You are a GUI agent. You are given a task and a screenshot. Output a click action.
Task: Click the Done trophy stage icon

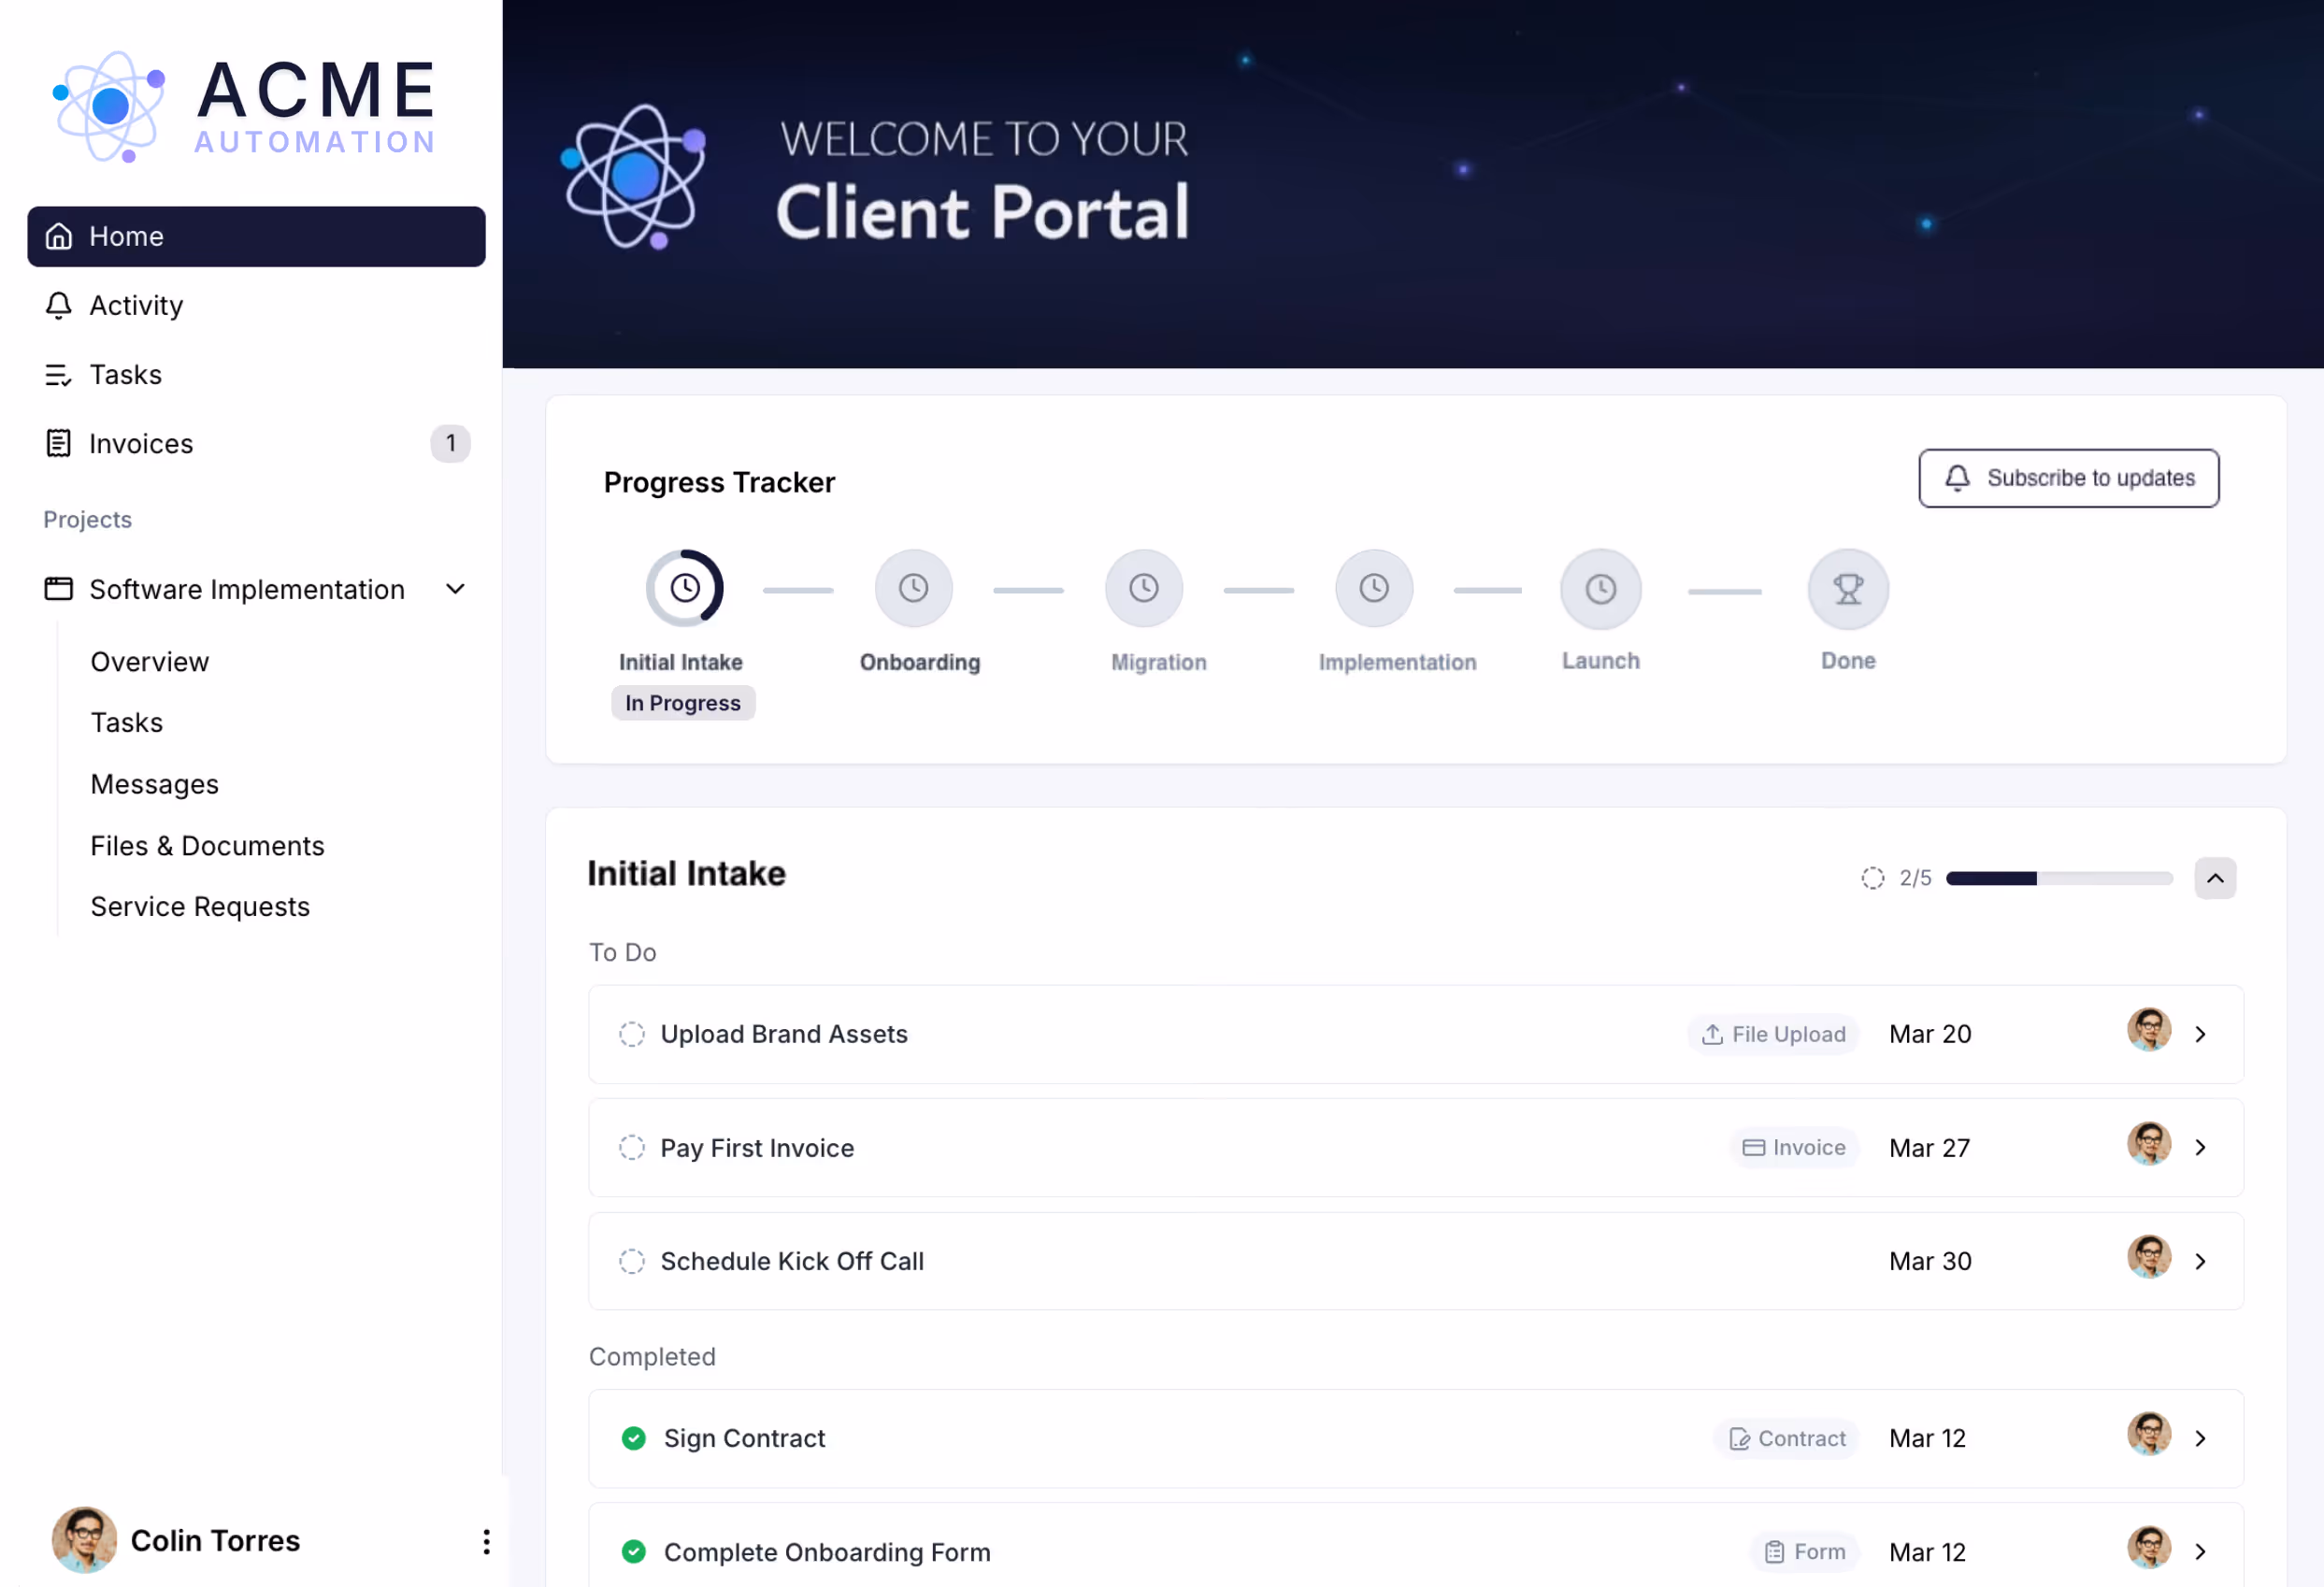pos(1847,589)
